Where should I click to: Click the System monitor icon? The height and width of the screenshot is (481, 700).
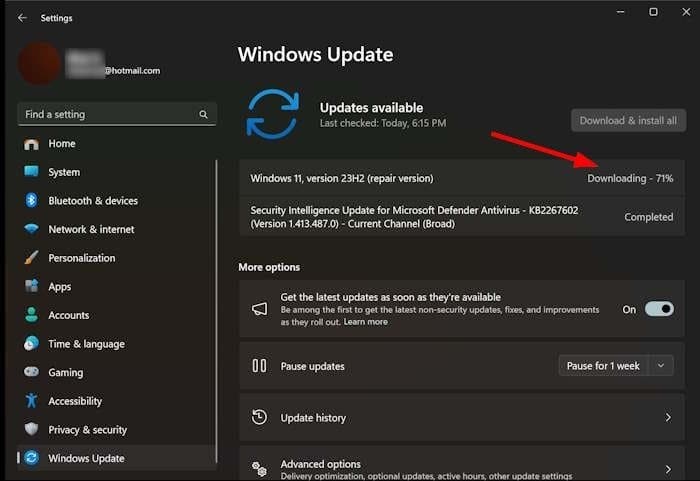point(31,171)
